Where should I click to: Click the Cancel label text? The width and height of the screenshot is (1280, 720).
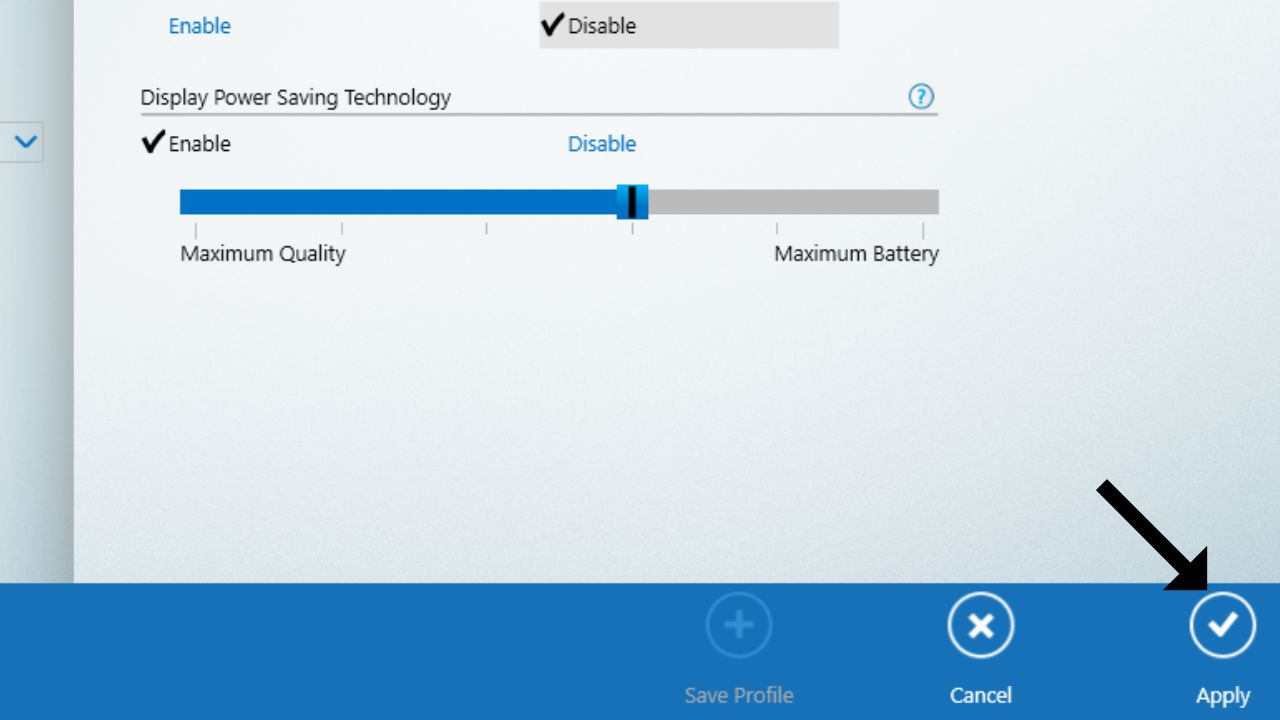(x=980, y=695)
